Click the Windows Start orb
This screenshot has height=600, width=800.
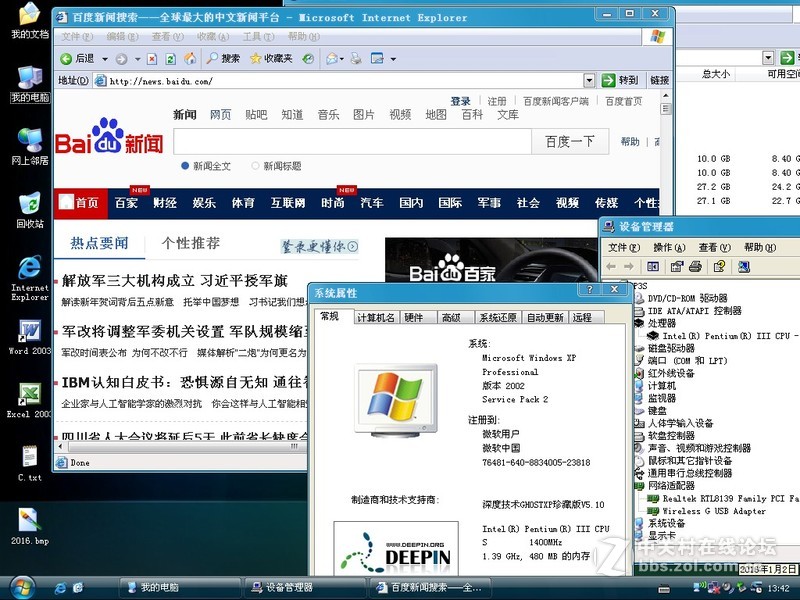pyautogui.click(x=22, y=587)
